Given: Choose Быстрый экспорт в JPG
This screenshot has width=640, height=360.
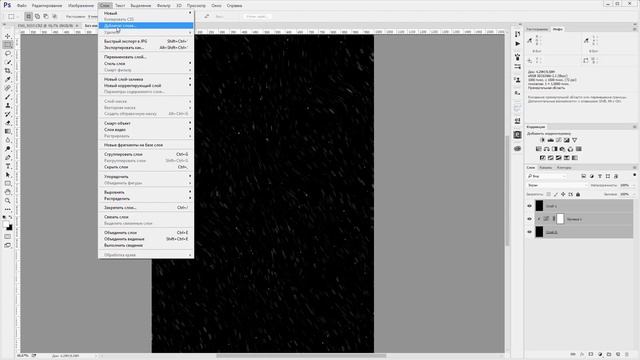Looking at the screenshot, I should (146, 41).
